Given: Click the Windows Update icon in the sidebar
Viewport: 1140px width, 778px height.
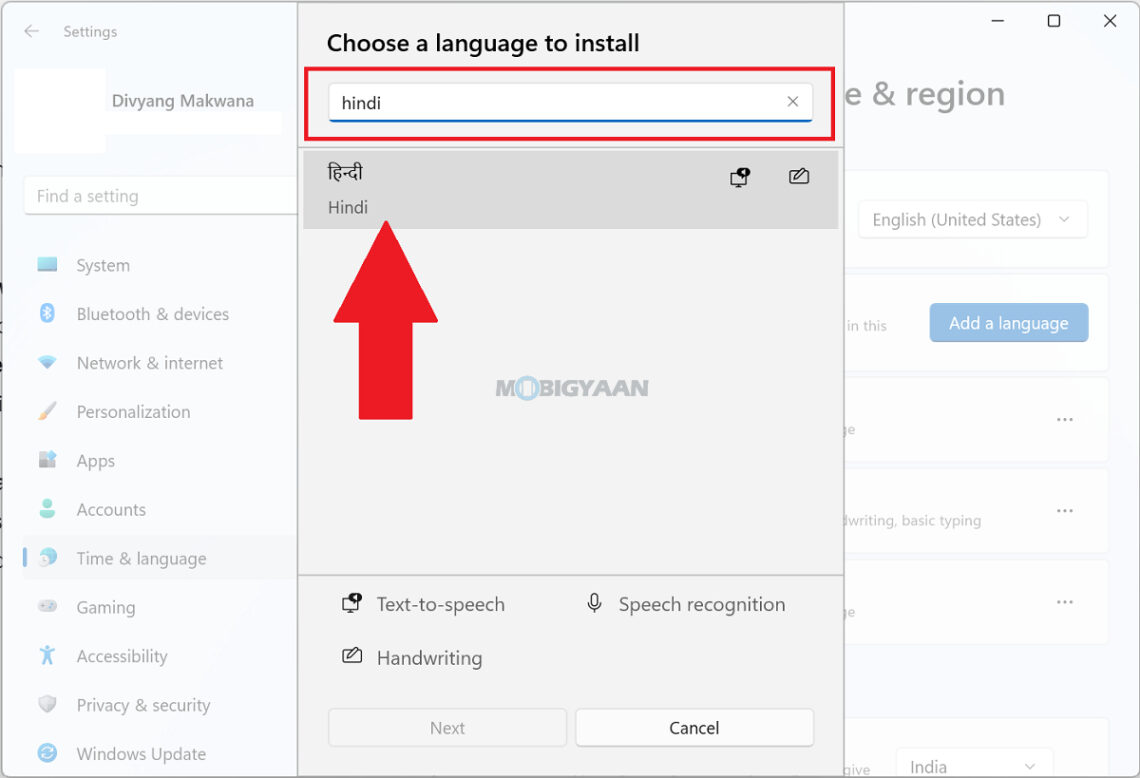Looking at the screenshot, I should 48,754.
